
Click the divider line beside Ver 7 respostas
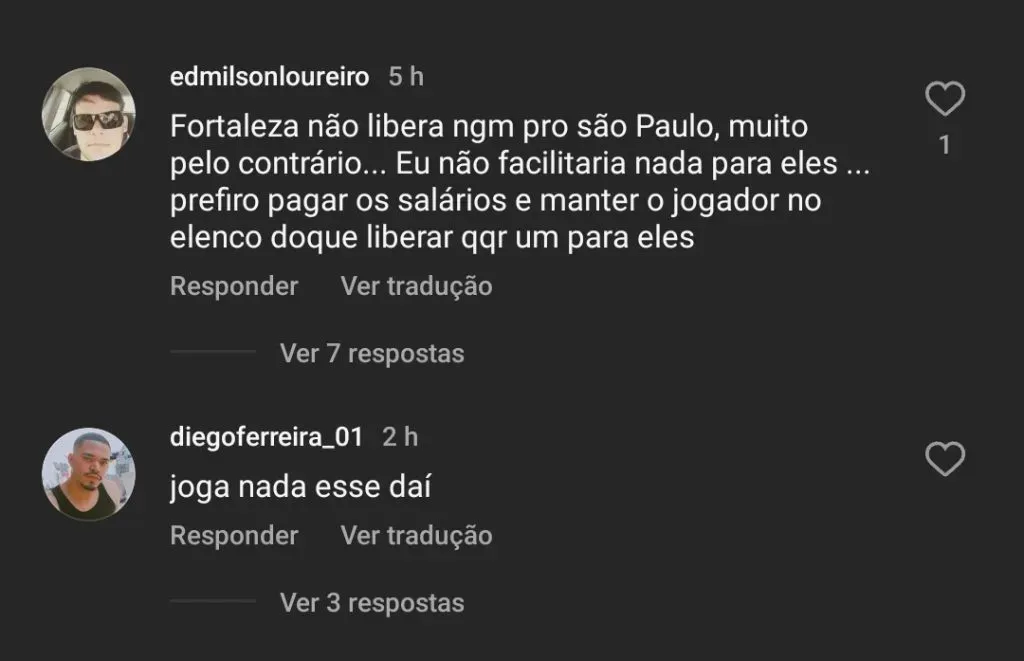(x=213, y=351)
